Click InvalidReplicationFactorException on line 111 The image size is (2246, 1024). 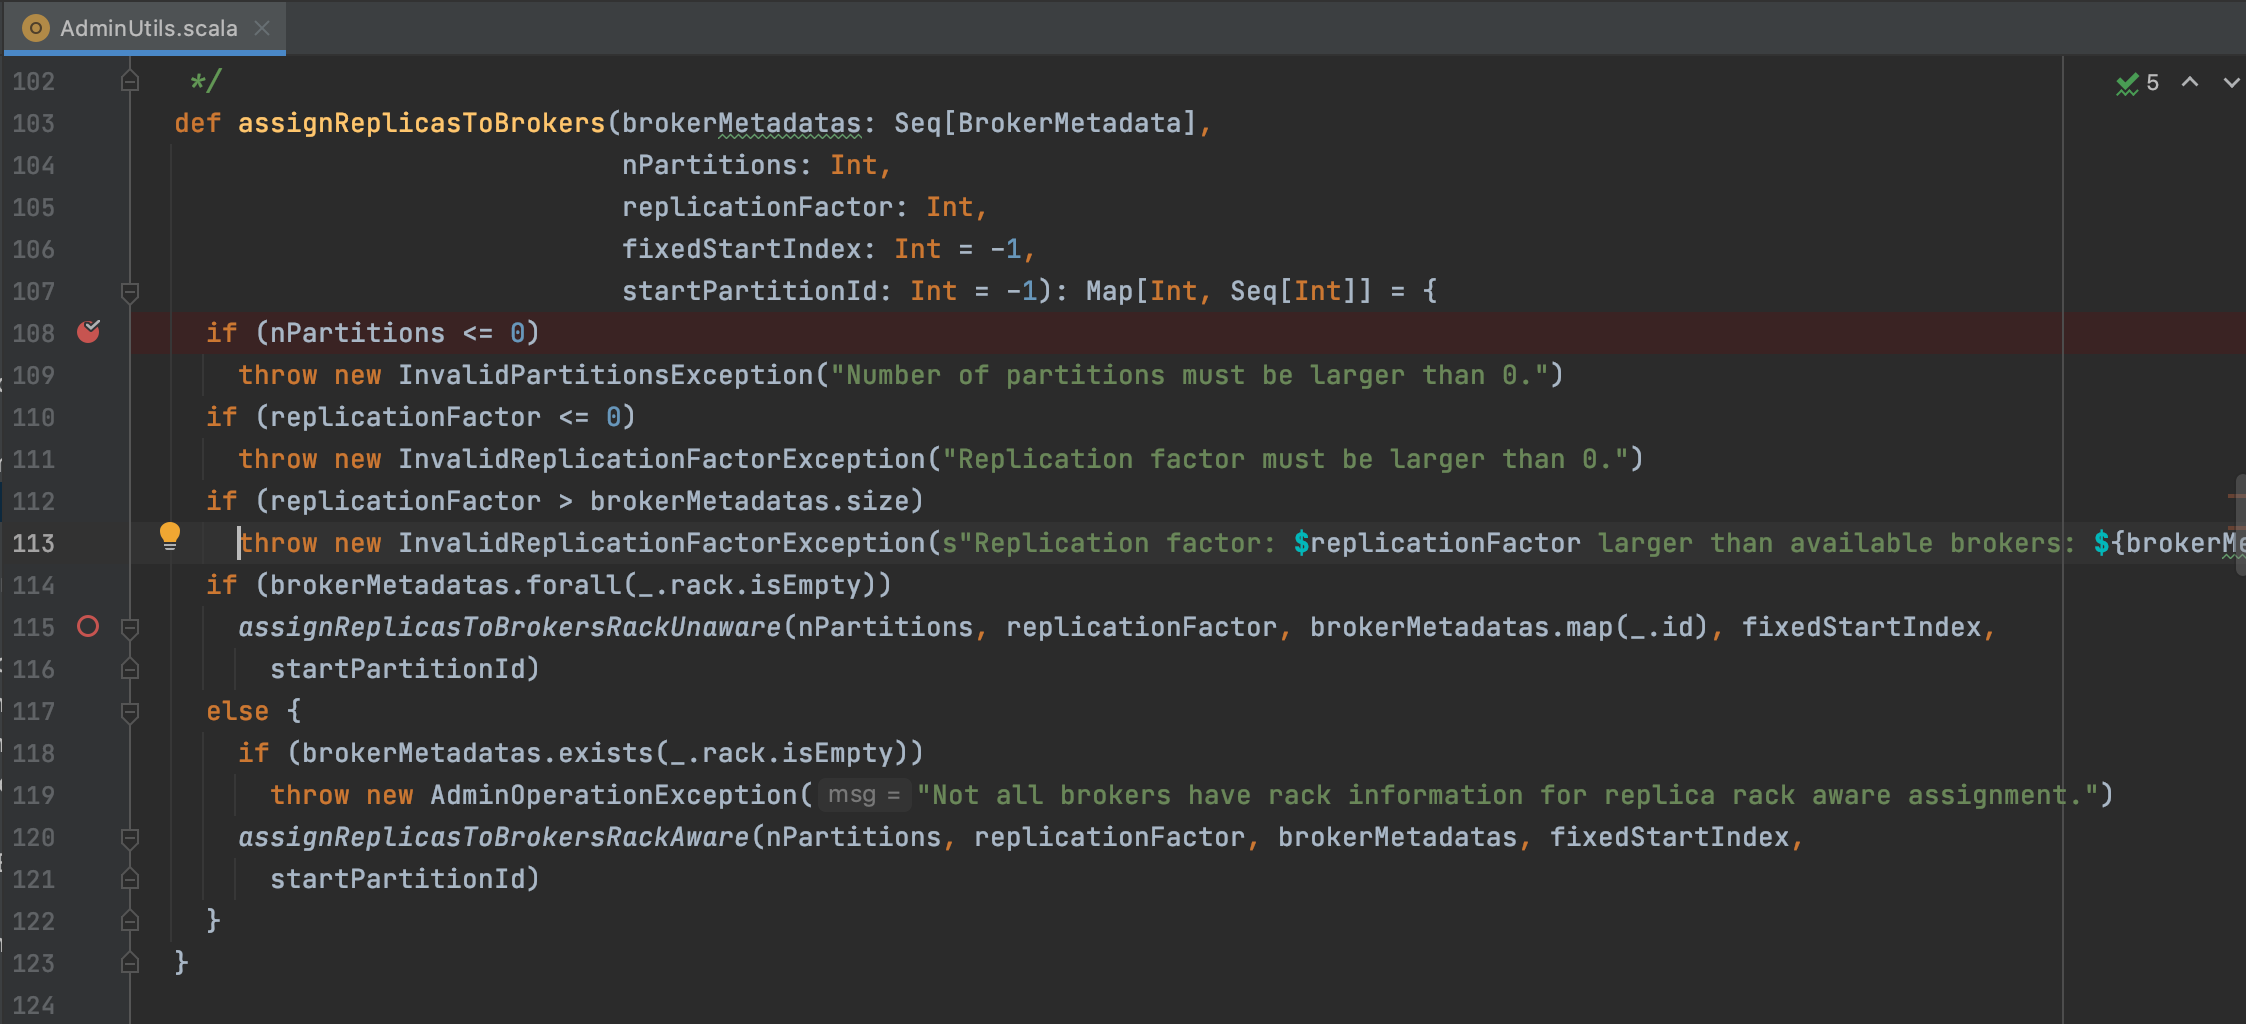[662, 459]
